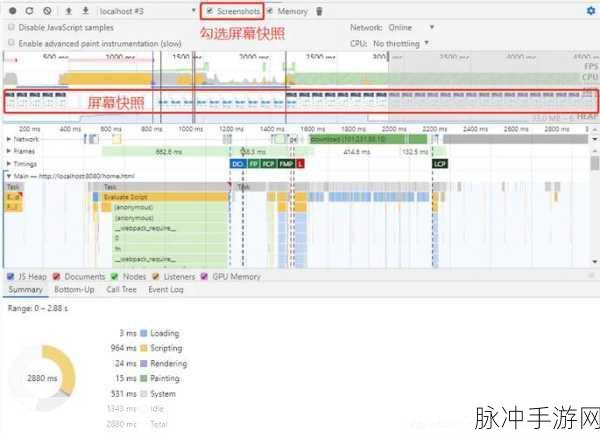This screenshot has height=437, width=600.
Task: Expand the Network track
Action: point(8,139)
